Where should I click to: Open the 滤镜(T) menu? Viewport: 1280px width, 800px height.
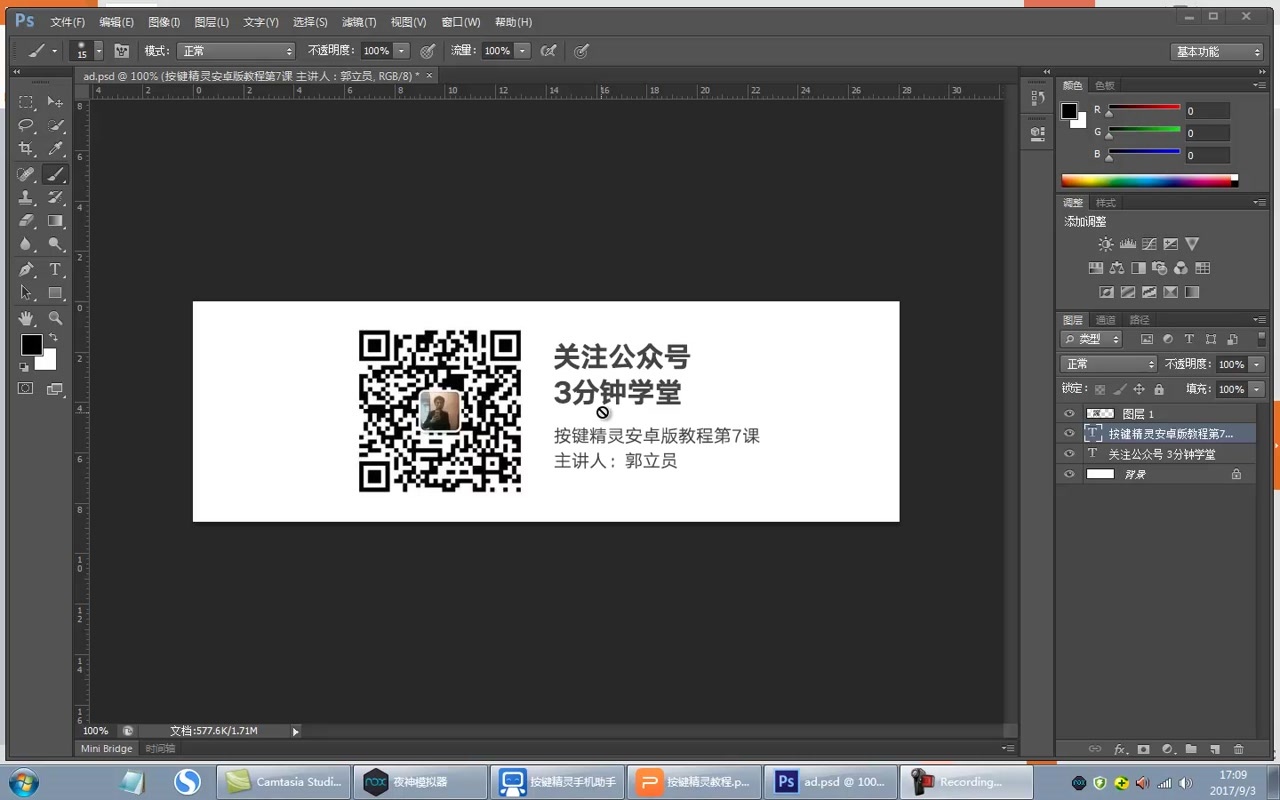click(359, 22)
